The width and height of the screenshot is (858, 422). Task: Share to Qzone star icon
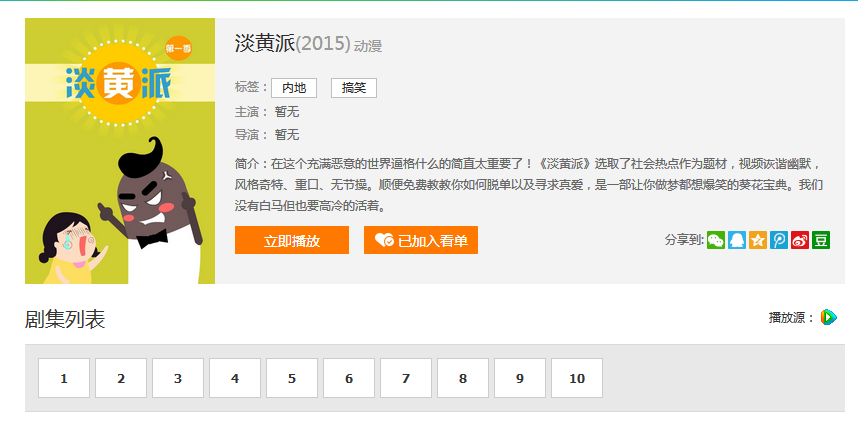pos(758,240)
